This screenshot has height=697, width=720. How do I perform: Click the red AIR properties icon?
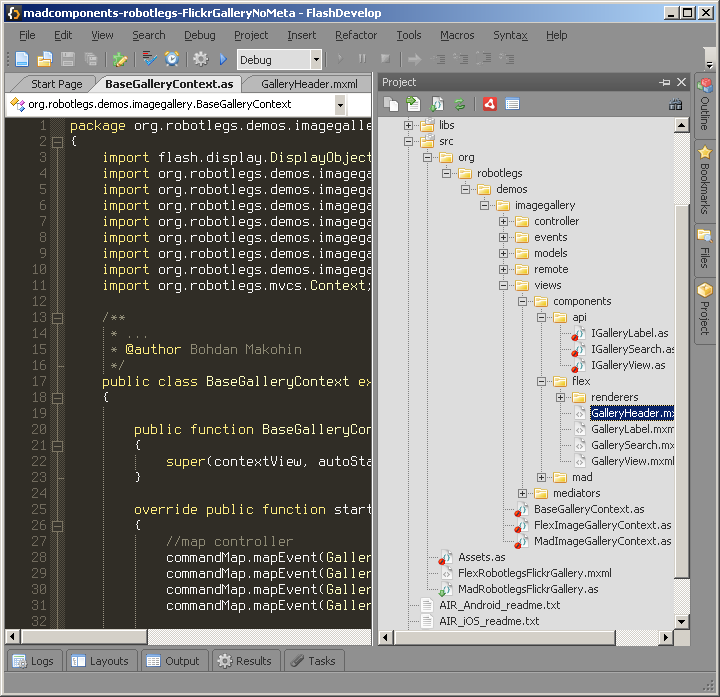coord(490,103)
